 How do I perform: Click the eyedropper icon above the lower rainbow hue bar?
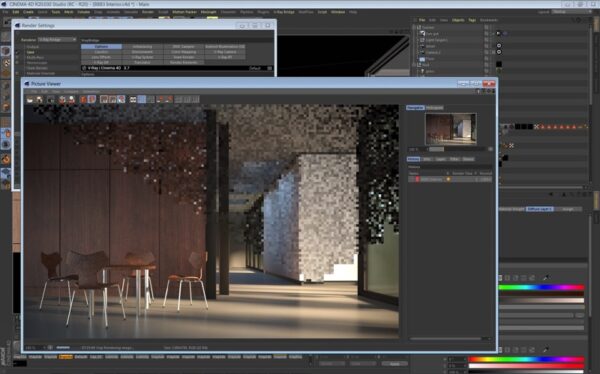(546, 350)
